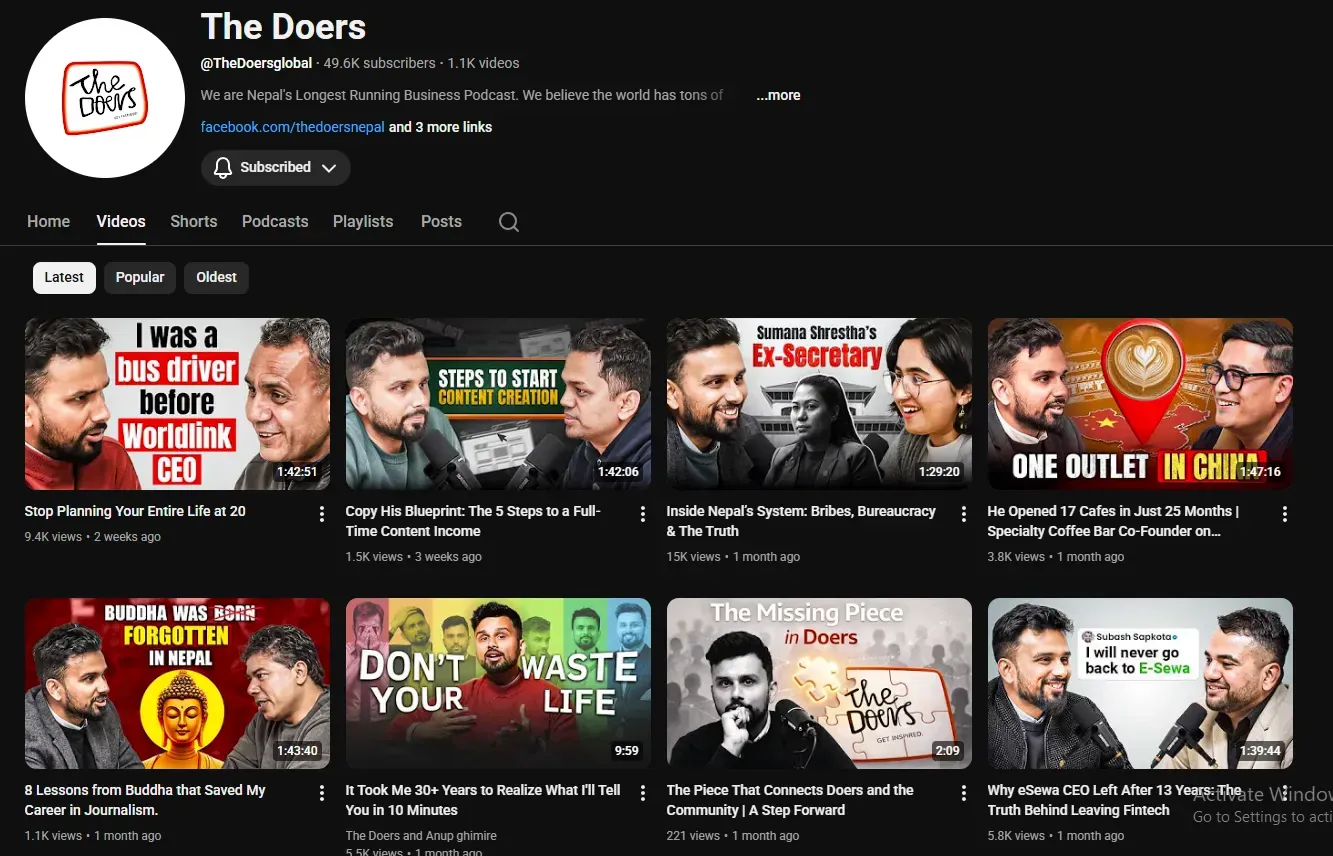Open 'It Took Me 30+ Years' video title
The width and height of the screenshot is (1333, 856).
click(x=483, y=800)
